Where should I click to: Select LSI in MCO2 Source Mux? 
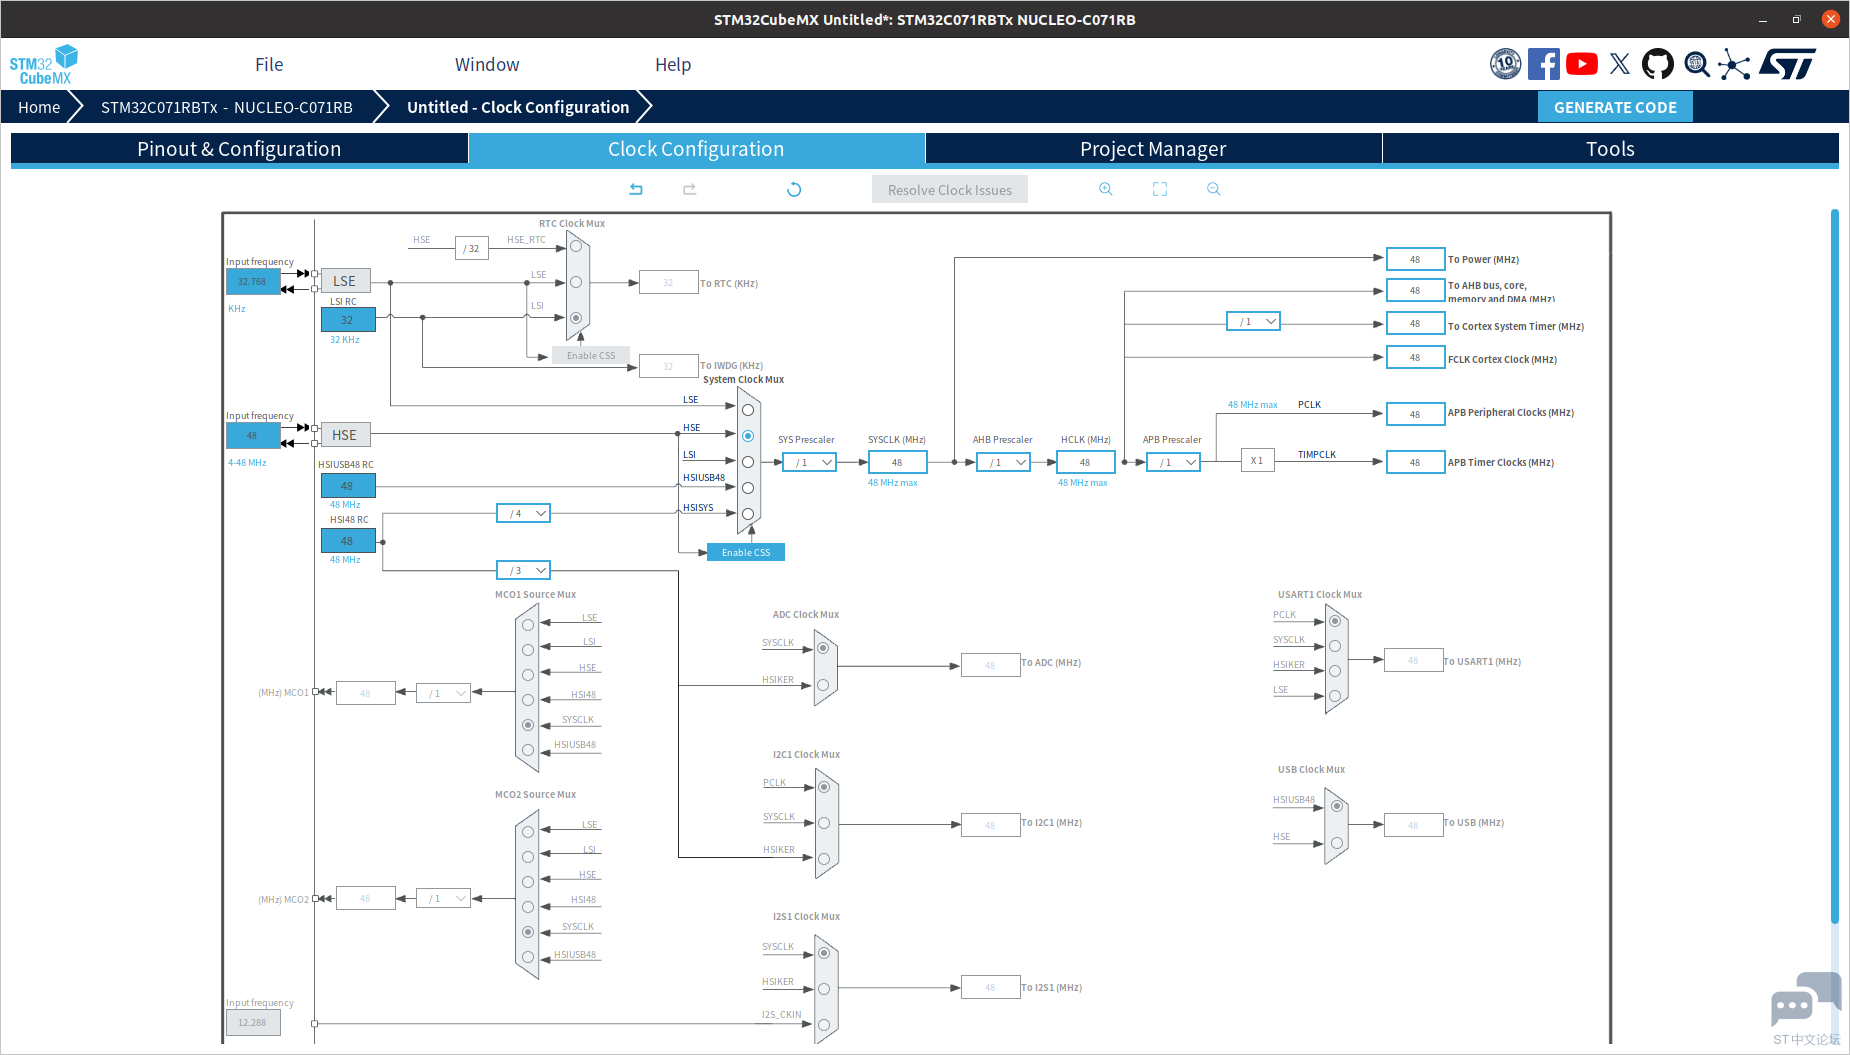pos(528,857)
